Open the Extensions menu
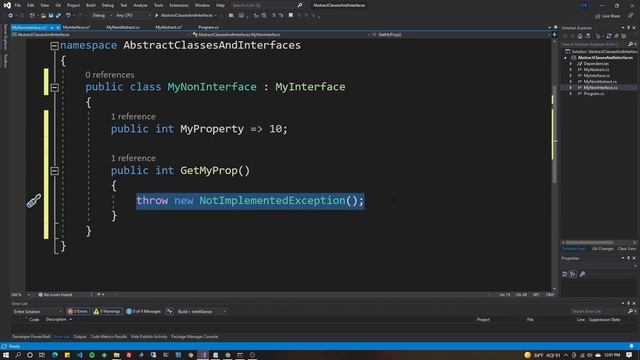 tap(179, 5)
